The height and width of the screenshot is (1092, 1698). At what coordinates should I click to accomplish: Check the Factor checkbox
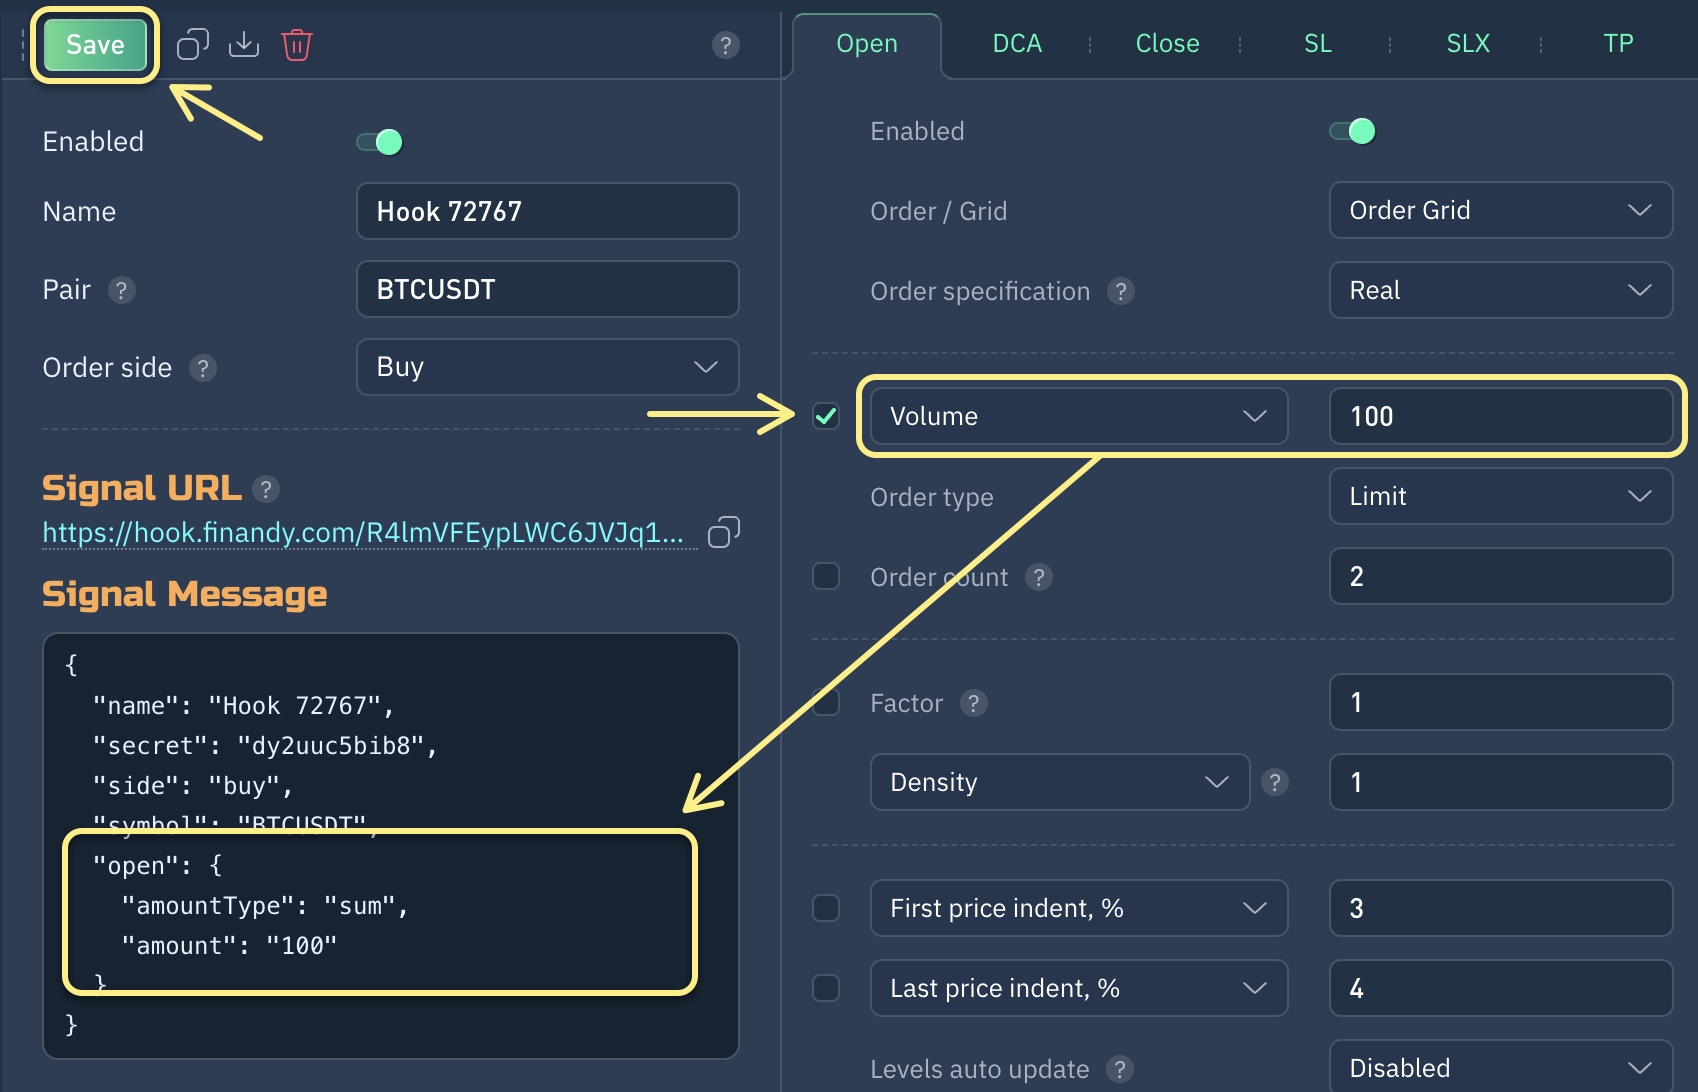pos(826,702)
